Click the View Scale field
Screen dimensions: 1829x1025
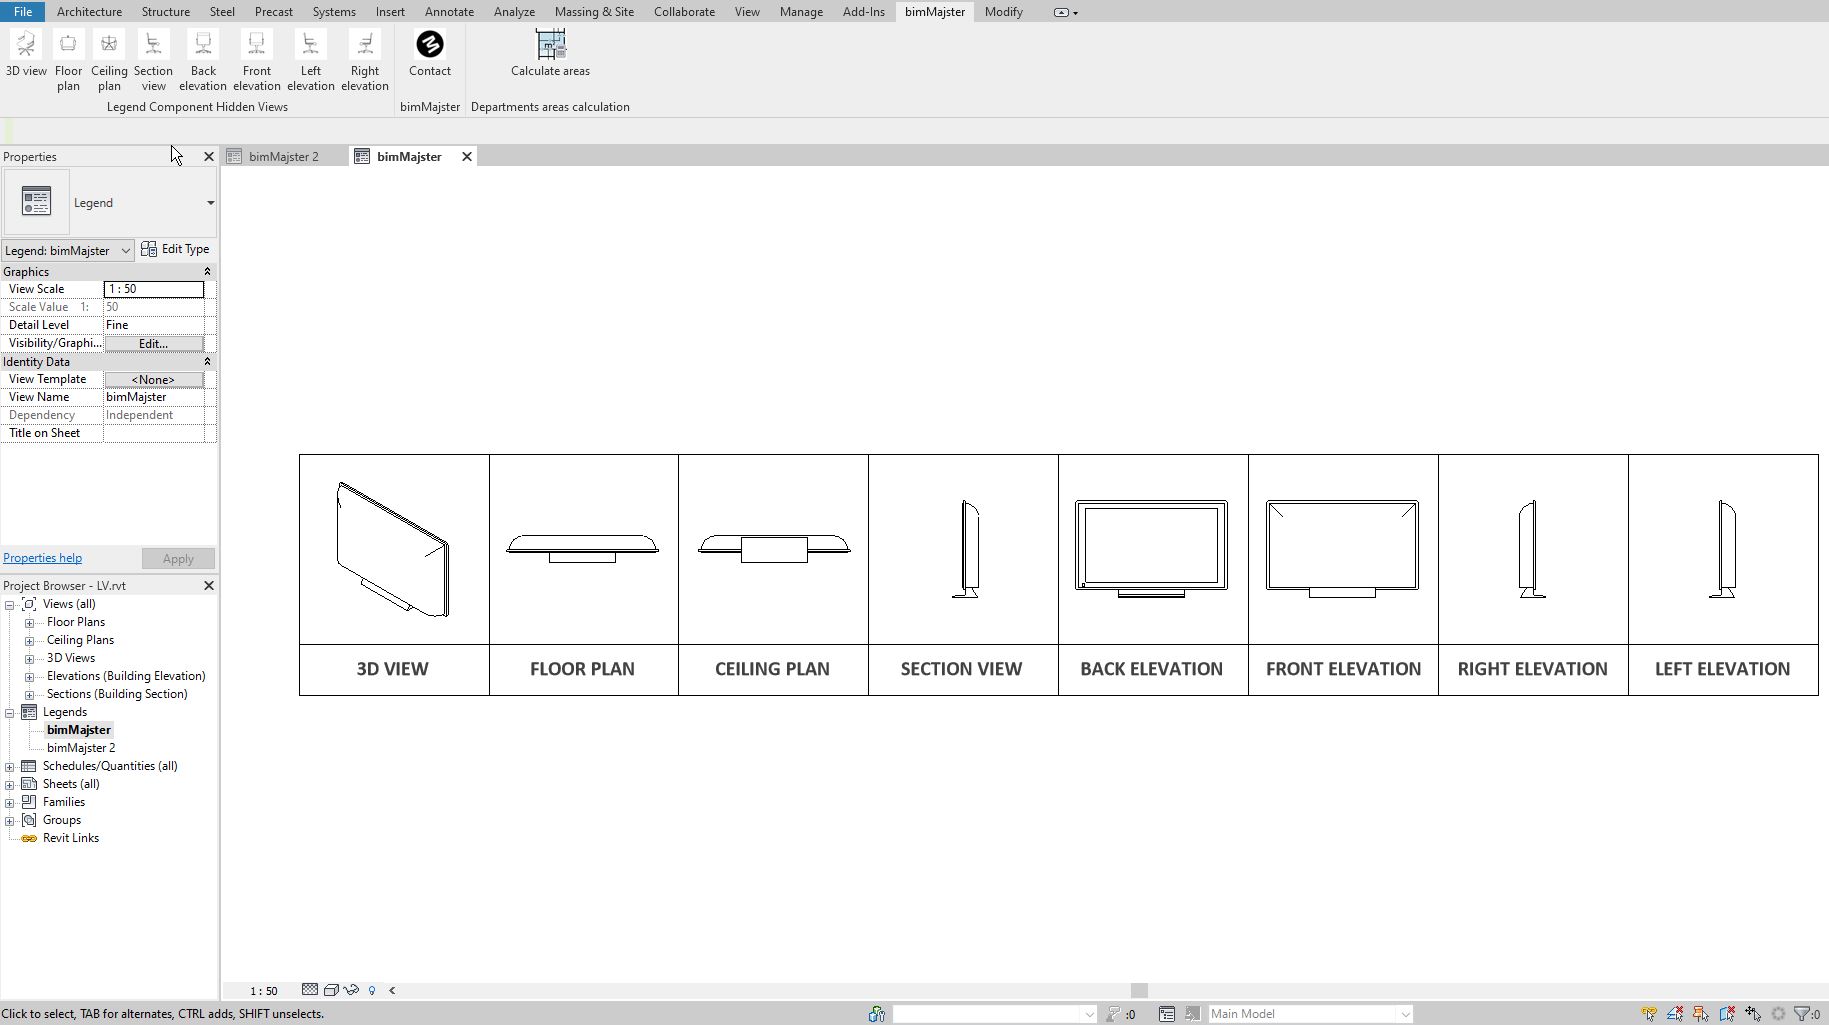154,289
